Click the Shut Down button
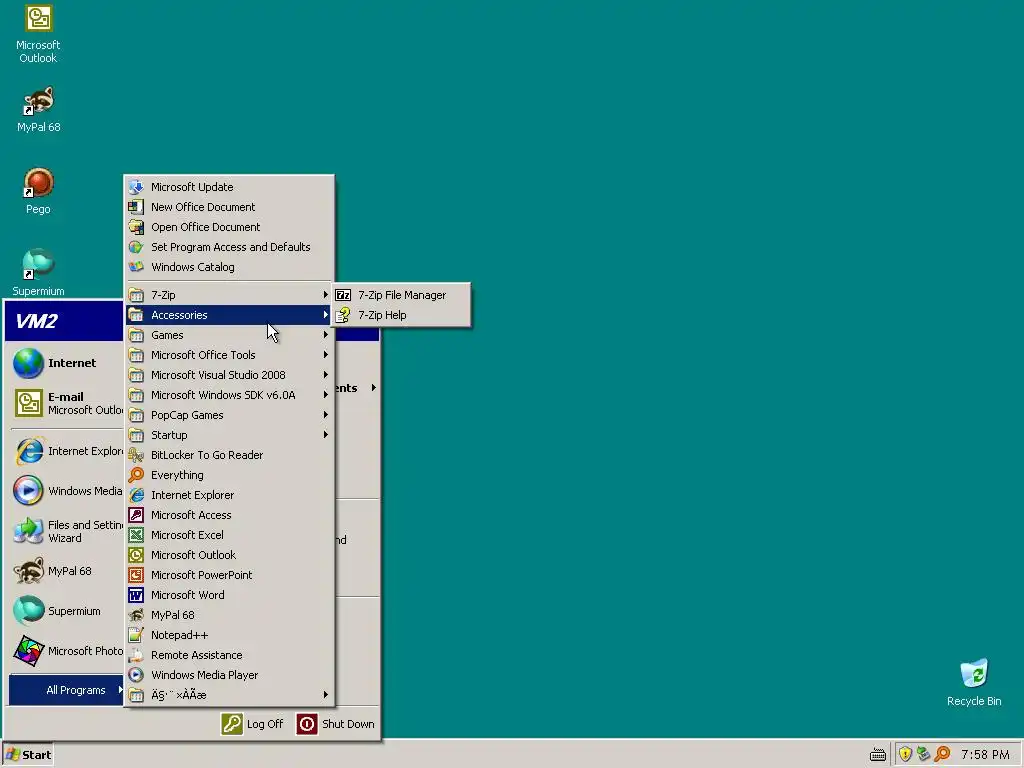The width and height of the screenshot is (1024, 768). 335,724
